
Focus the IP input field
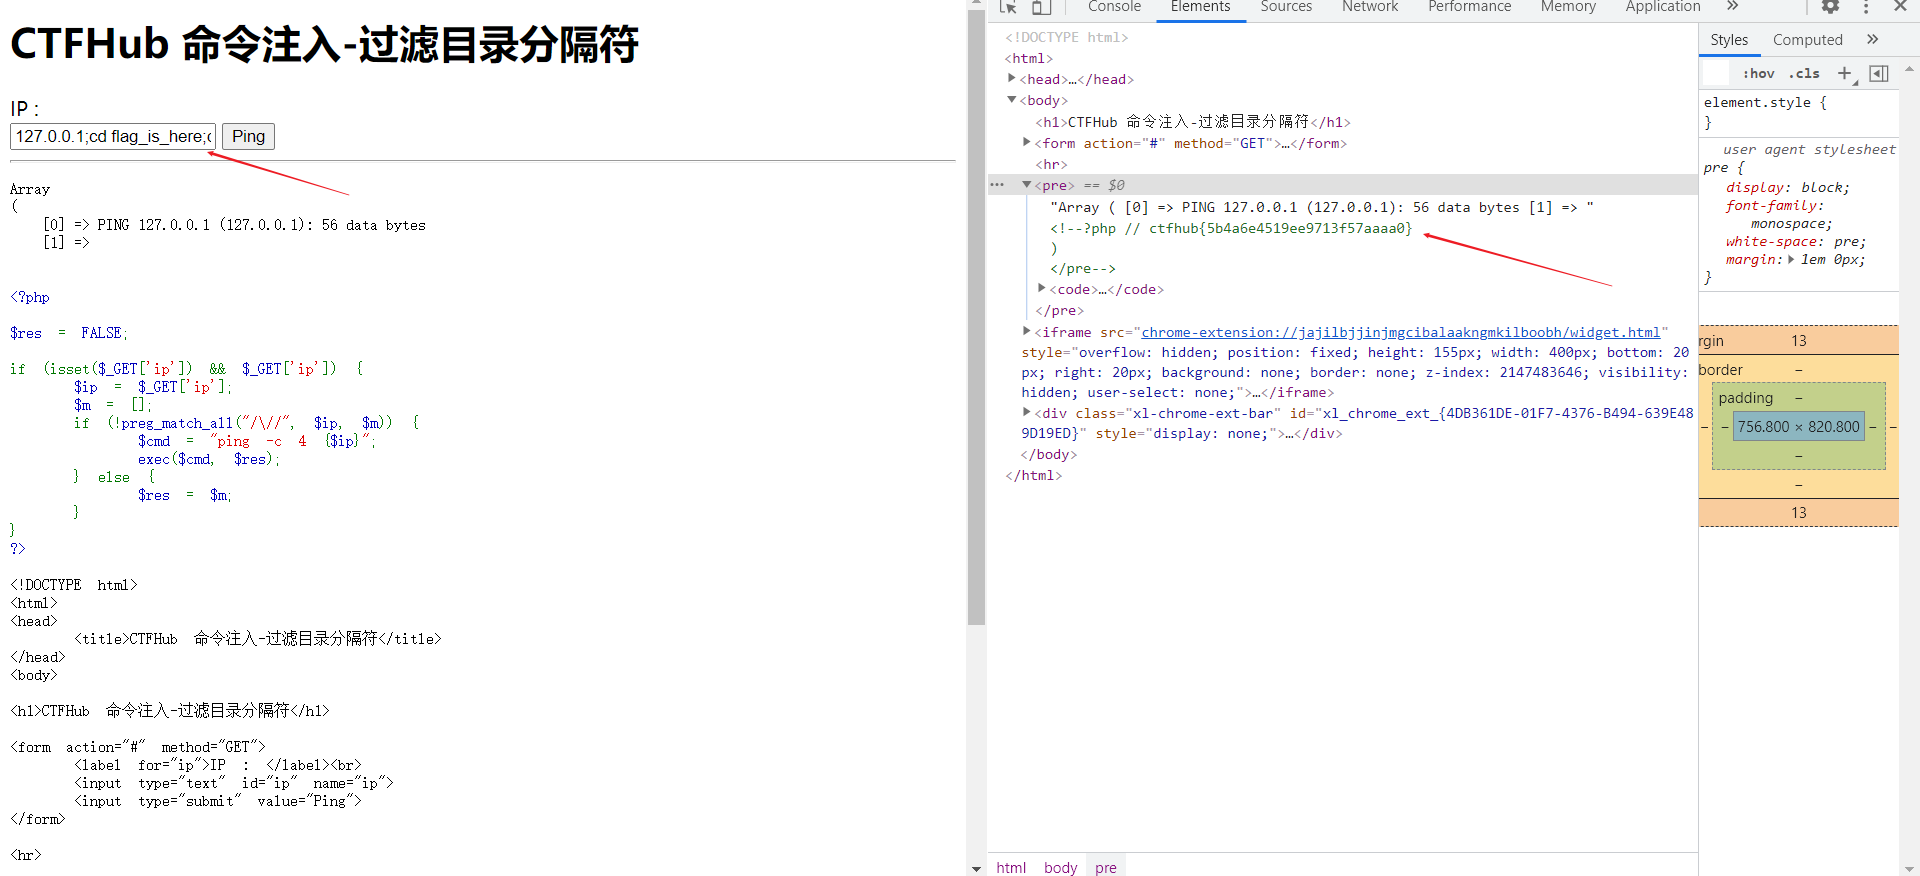coord(112,136)
